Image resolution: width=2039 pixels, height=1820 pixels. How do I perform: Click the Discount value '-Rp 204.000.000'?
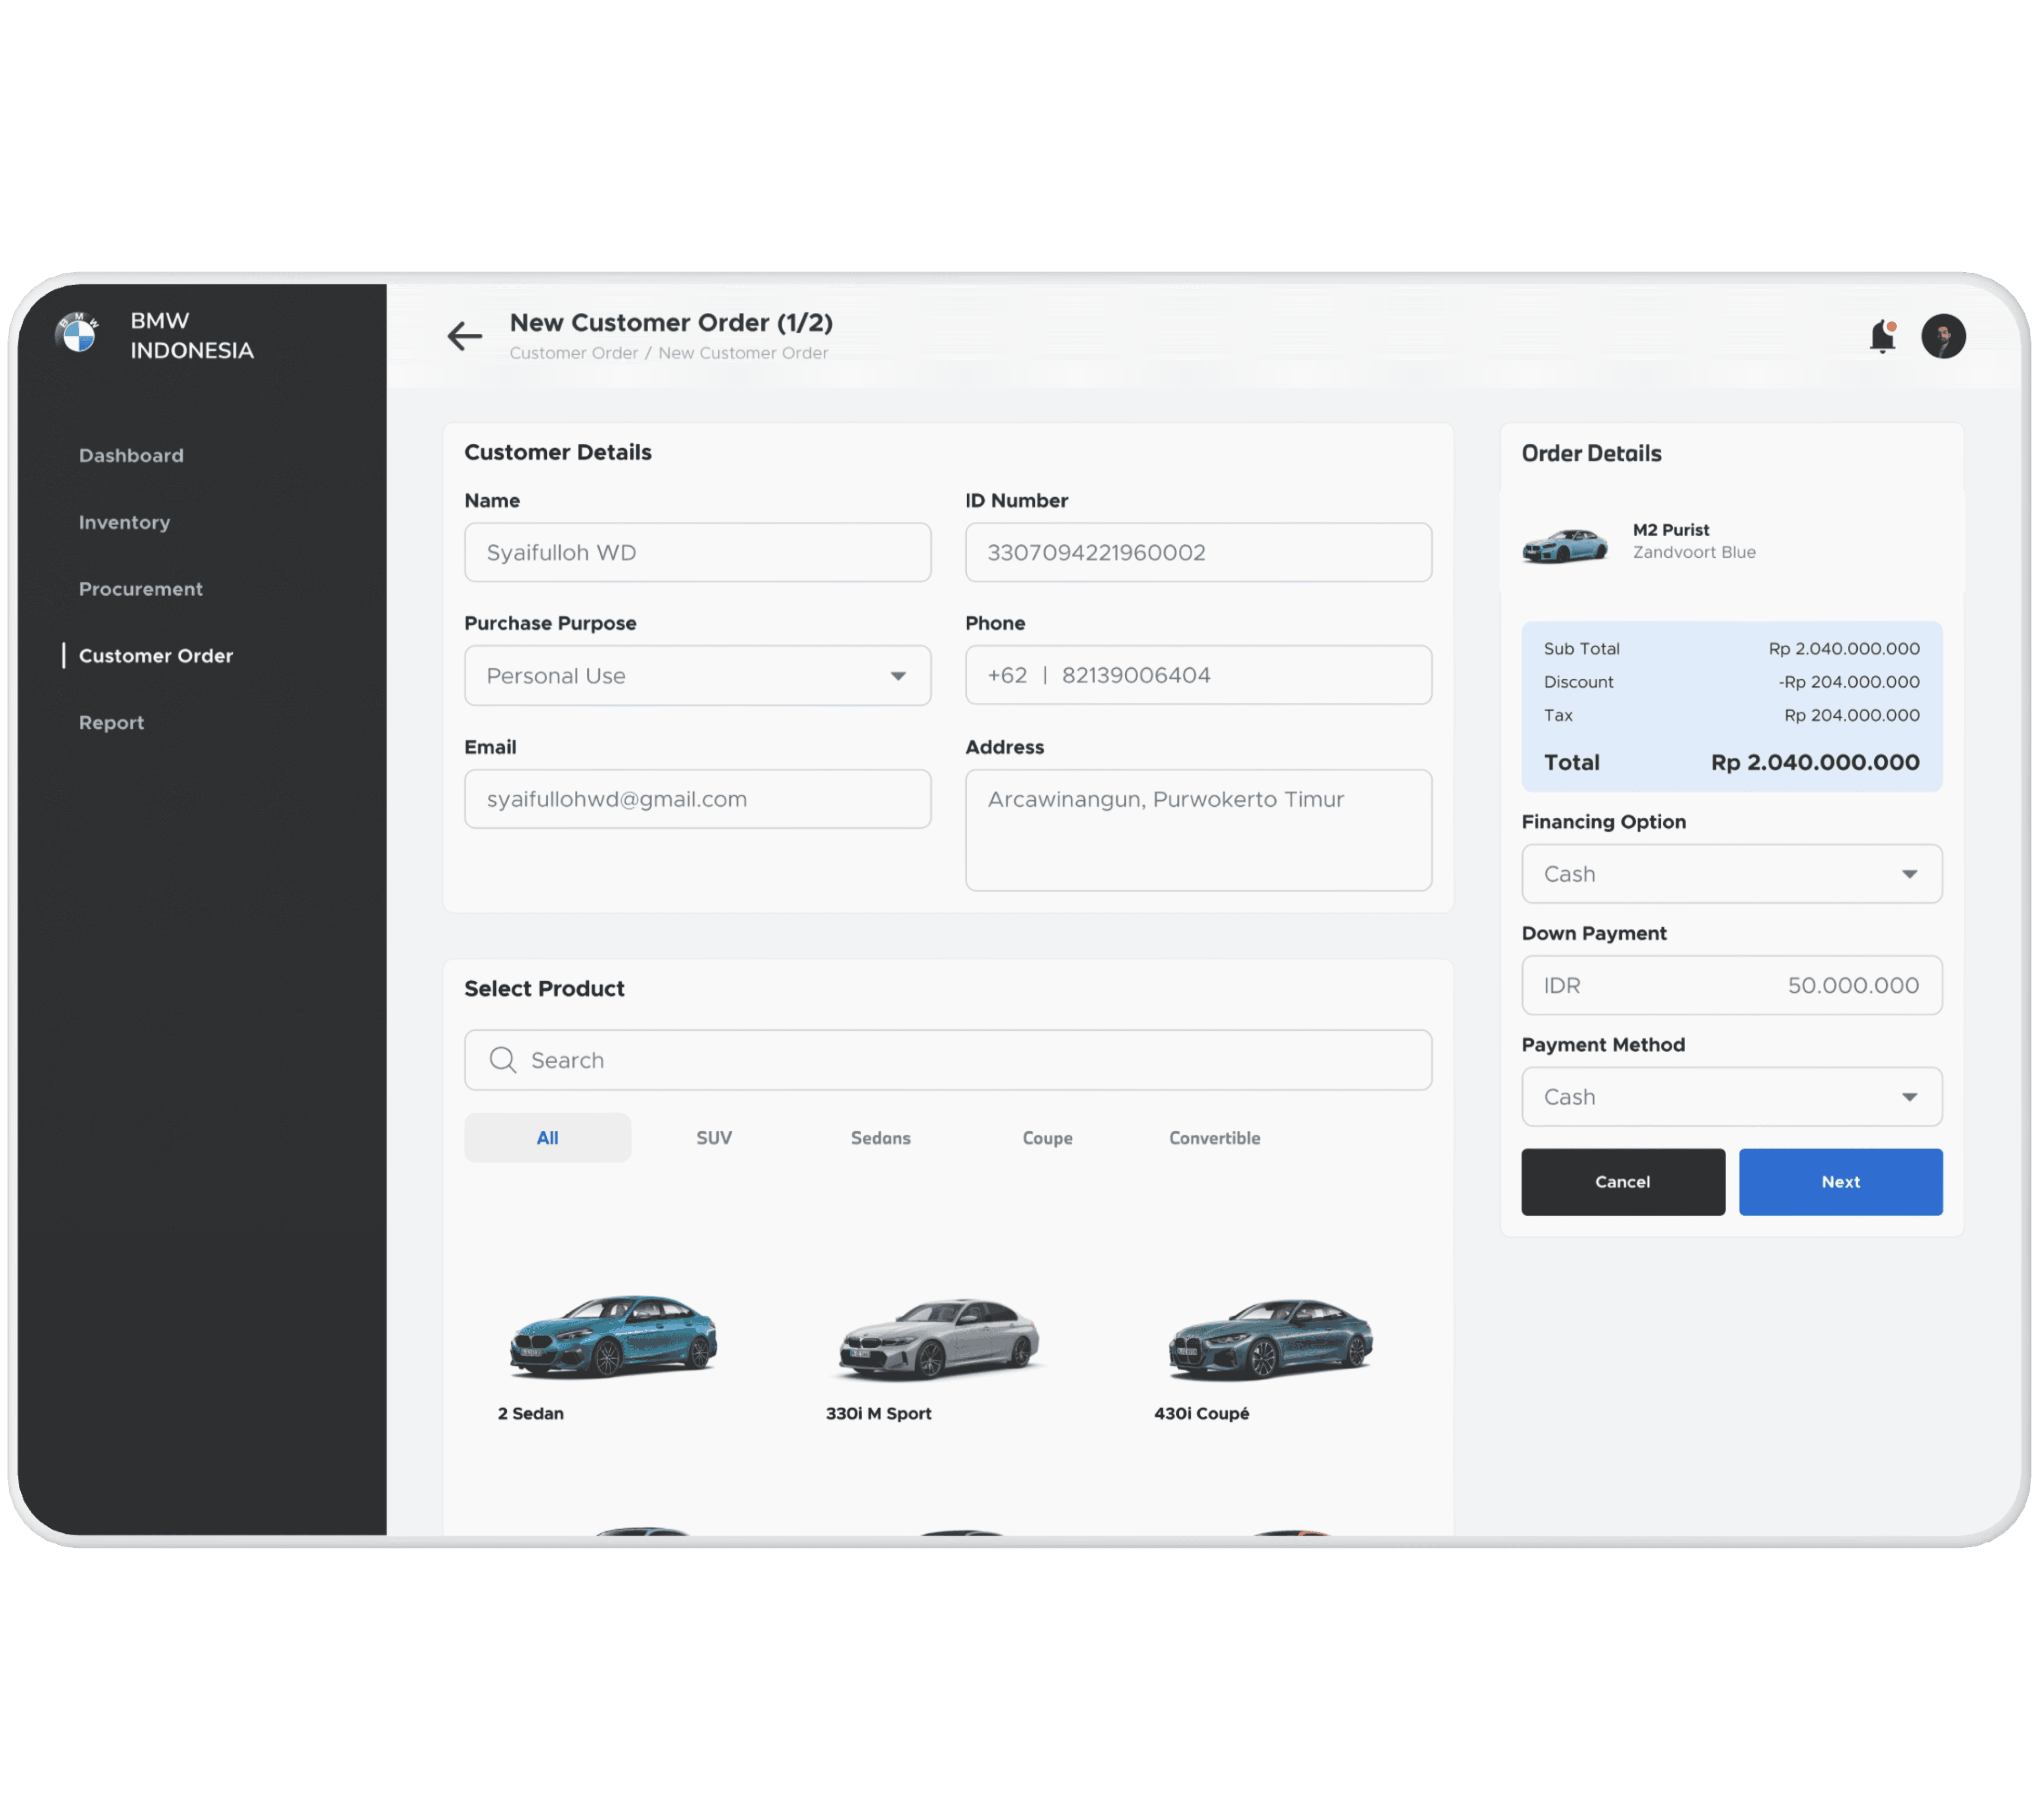(x=1848, y=682)
